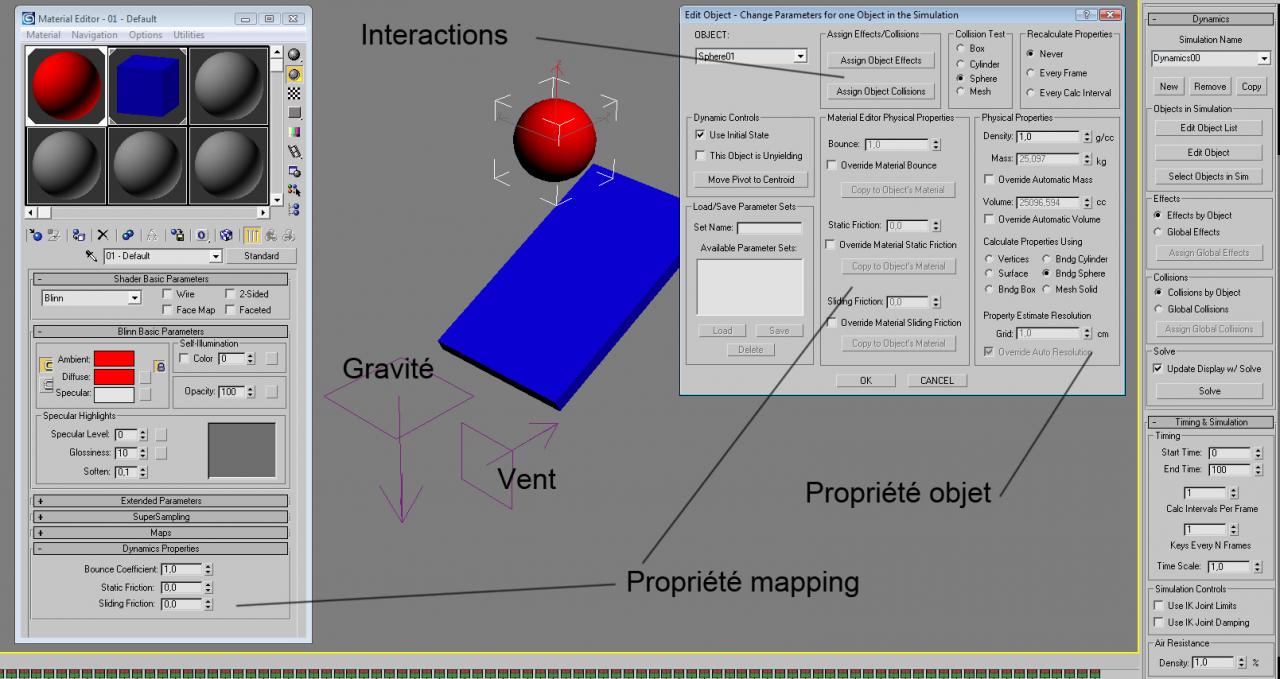Click the lock icon beside Ambient/Diffuse

tap(159, 367)
